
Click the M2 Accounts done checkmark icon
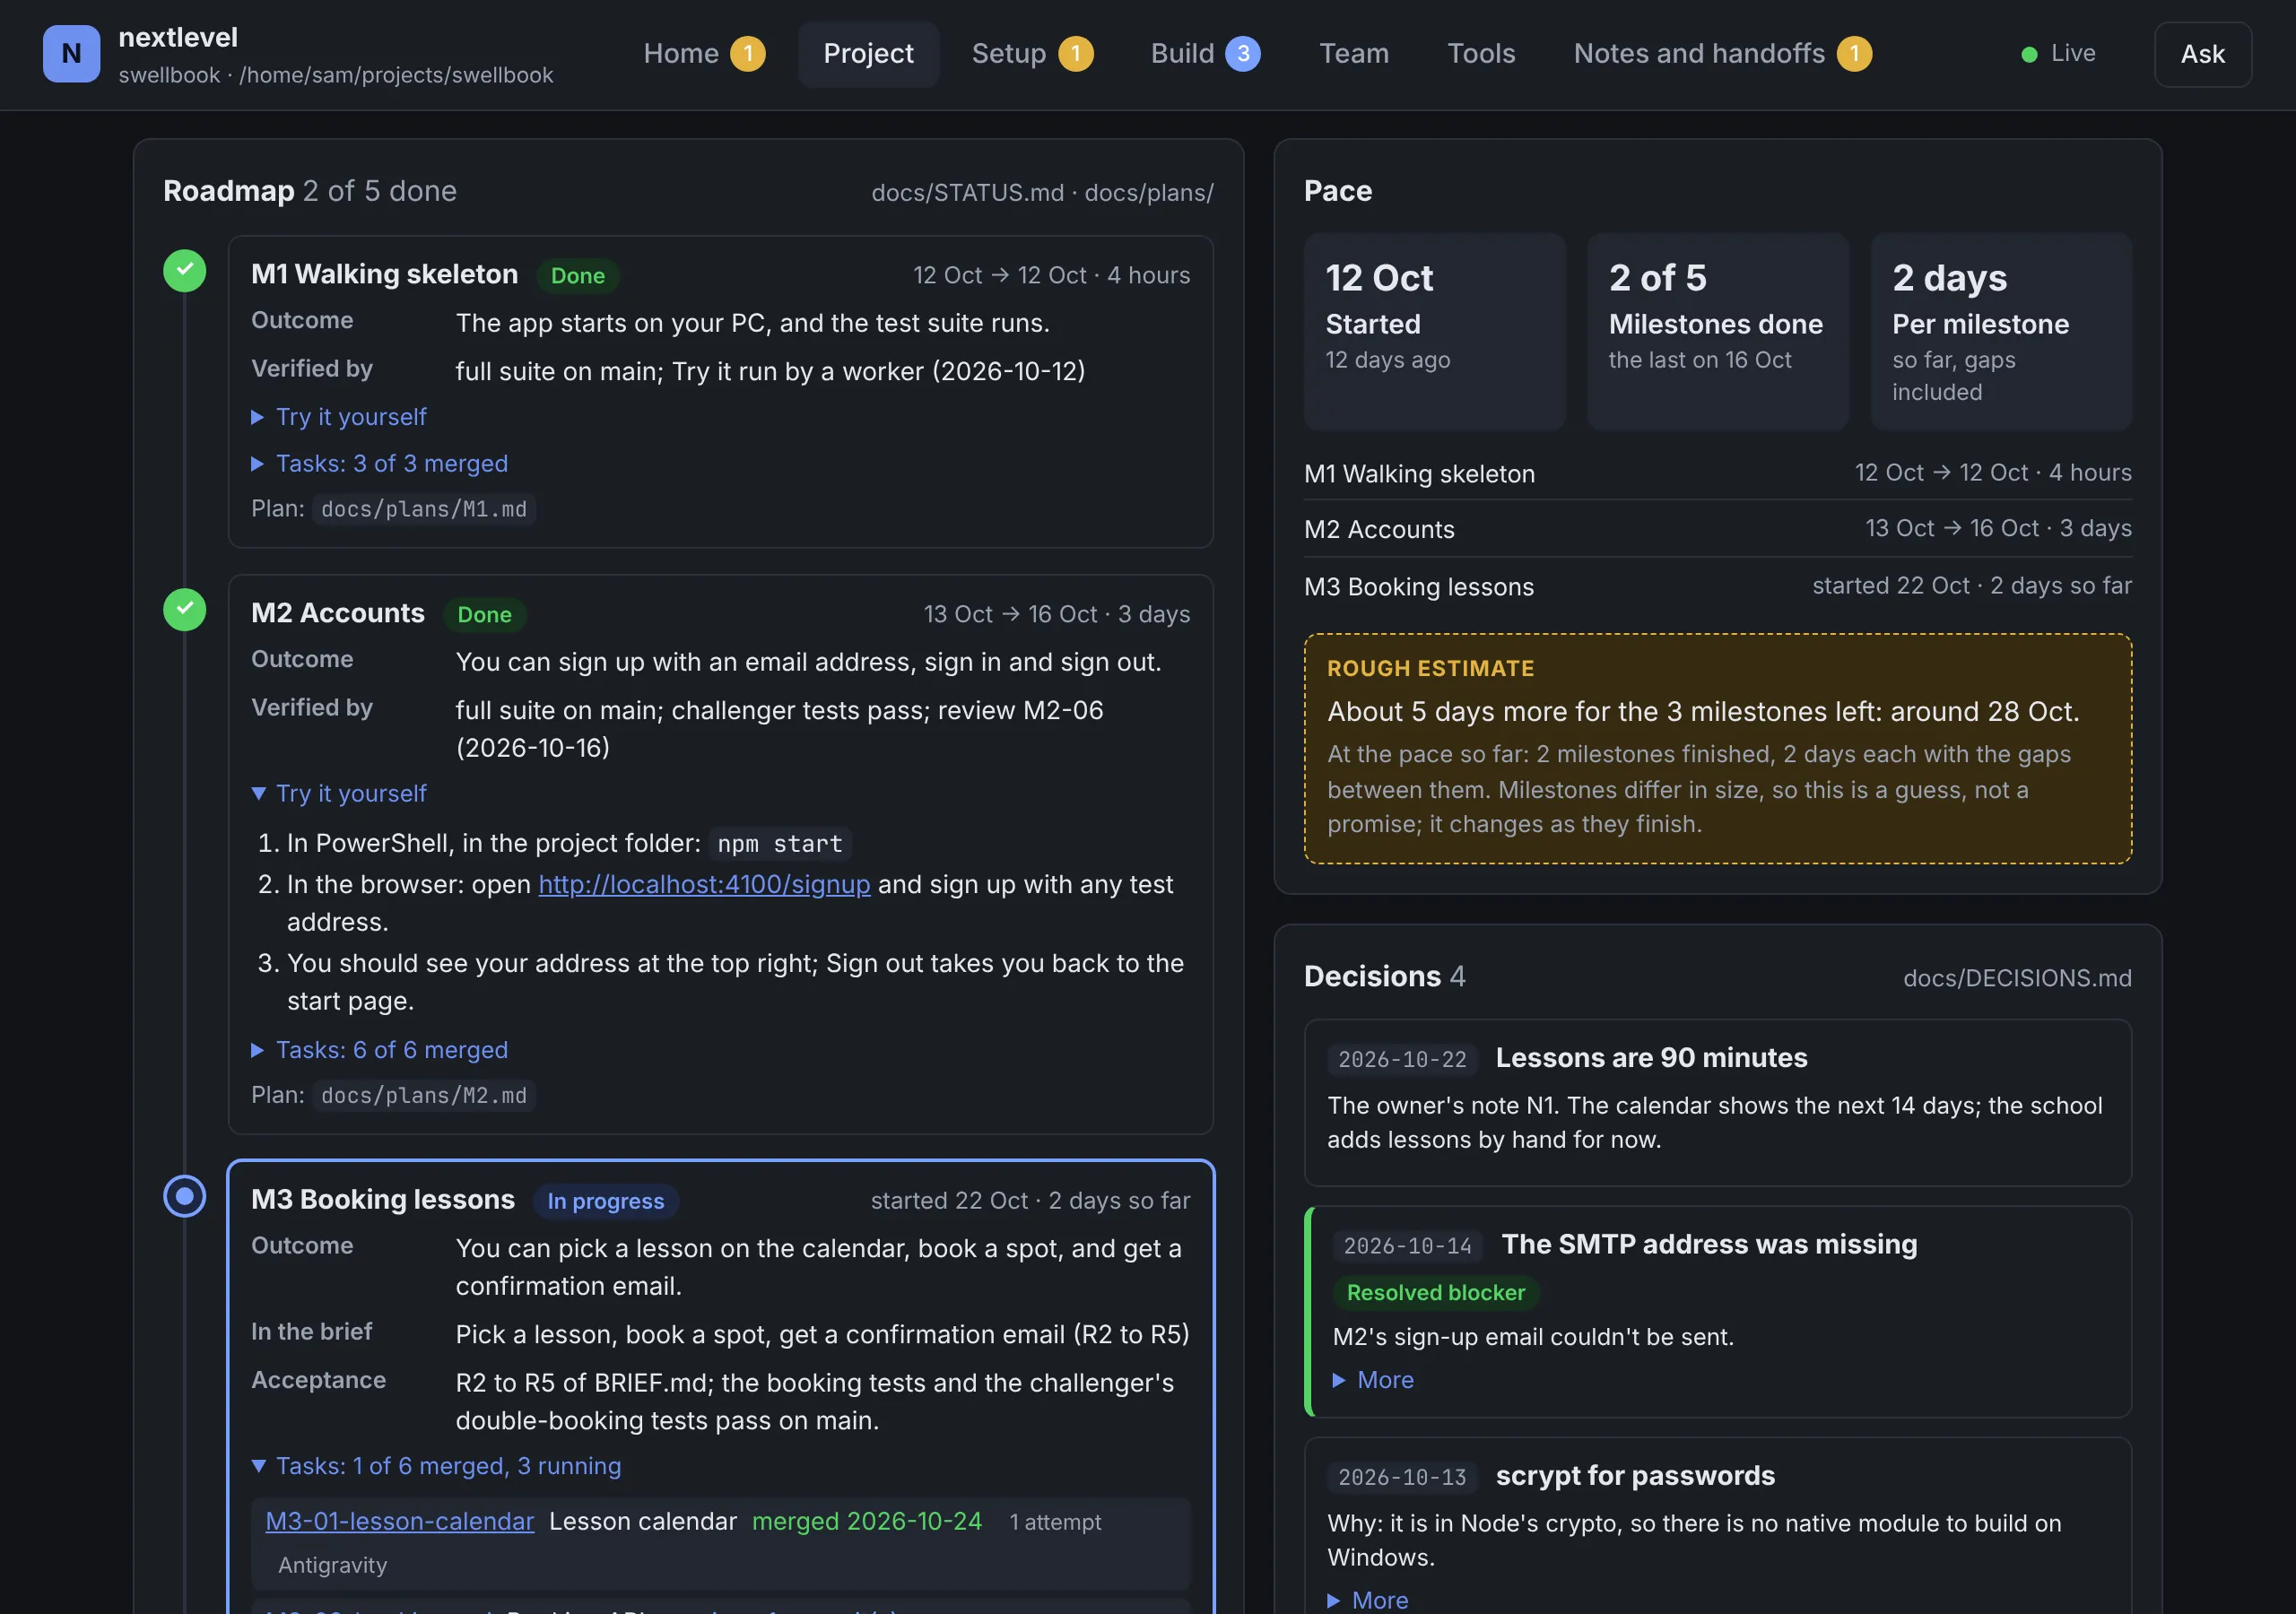pos(185,610)
